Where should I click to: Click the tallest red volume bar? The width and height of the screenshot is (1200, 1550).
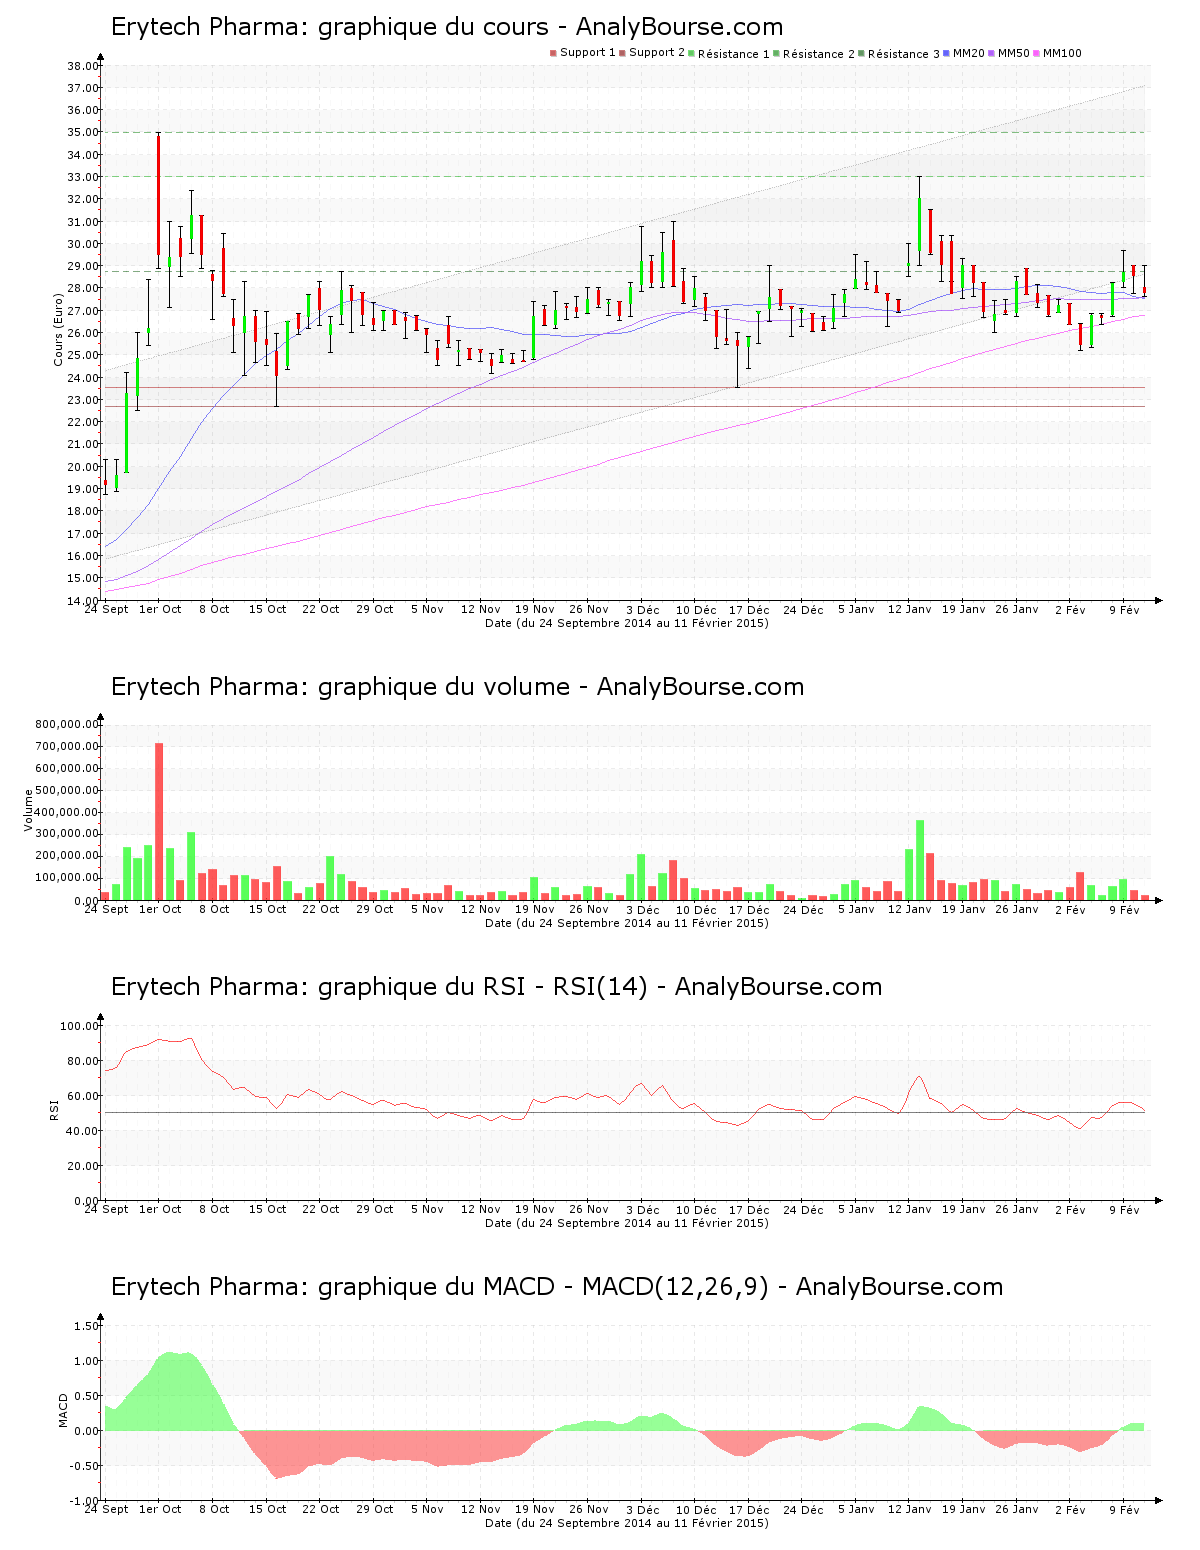[x=159, y=821]
